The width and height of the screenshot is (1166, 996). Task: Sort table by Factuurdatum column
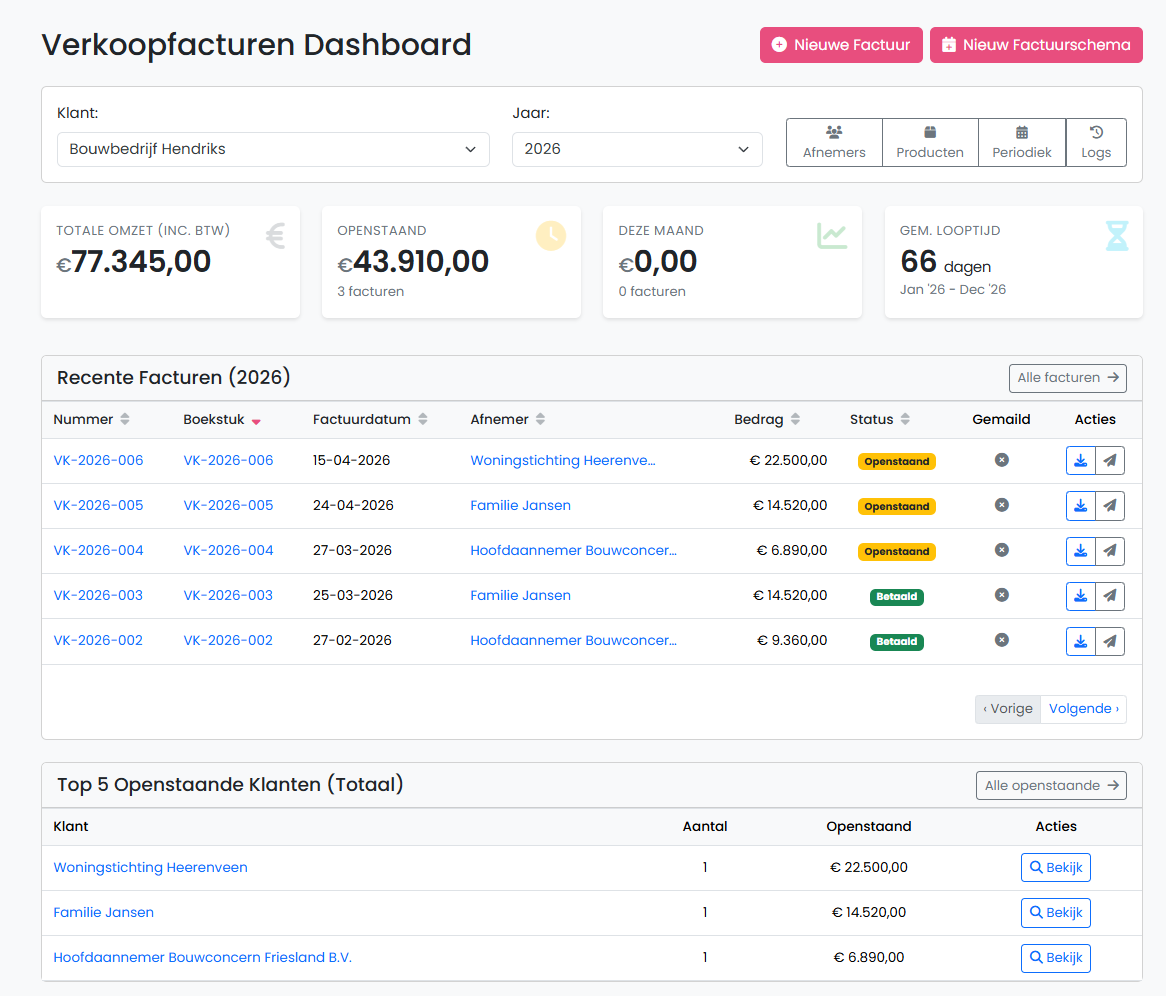tap(370, 420)
